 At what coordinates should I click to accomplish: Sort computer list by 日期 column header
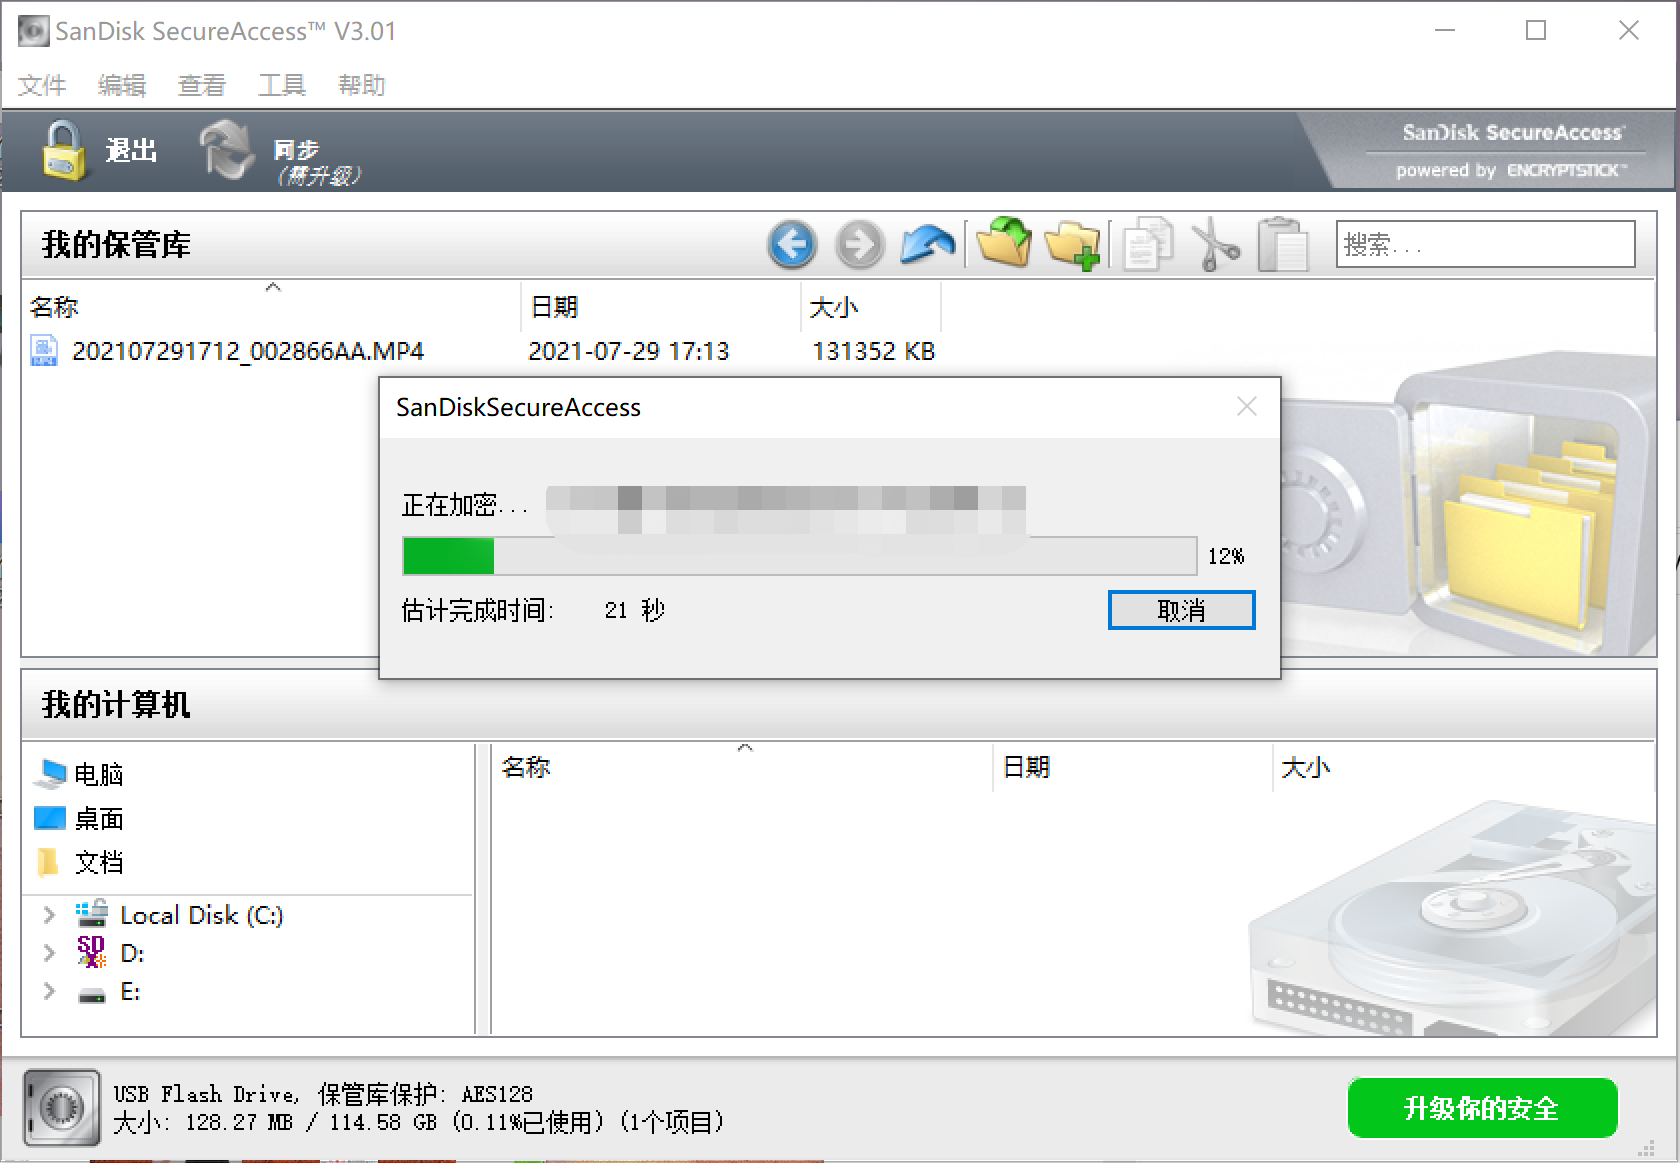coord(1132,767)
